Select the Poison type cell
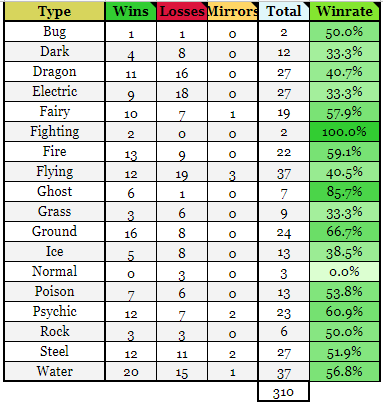Viewport: 383px width, 405px height. click(x=55, y=292)
